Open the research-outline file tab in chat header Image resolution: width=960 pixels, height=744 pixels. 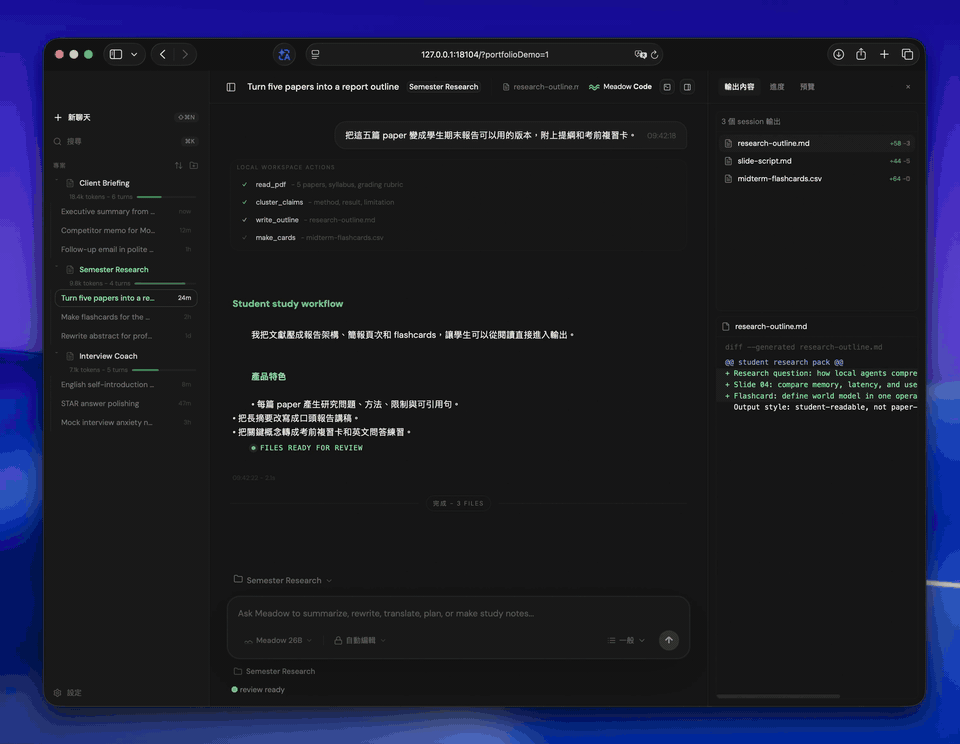pyautogui.click(x=540, y=87)
